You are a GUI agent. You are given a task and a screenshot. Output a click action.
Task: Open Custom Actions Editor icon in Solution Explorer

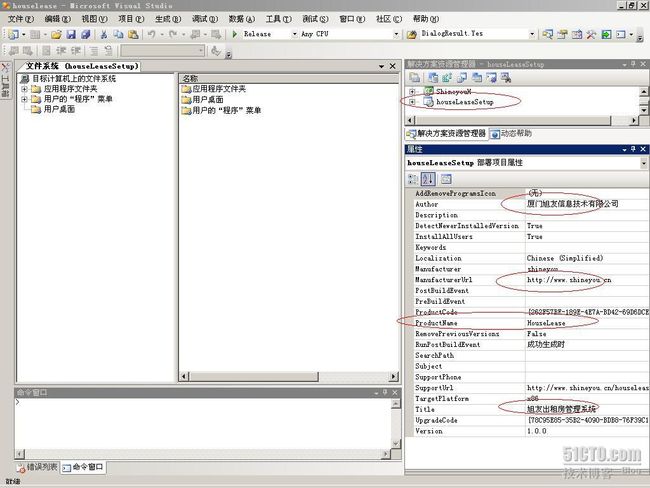coord(491,77)
